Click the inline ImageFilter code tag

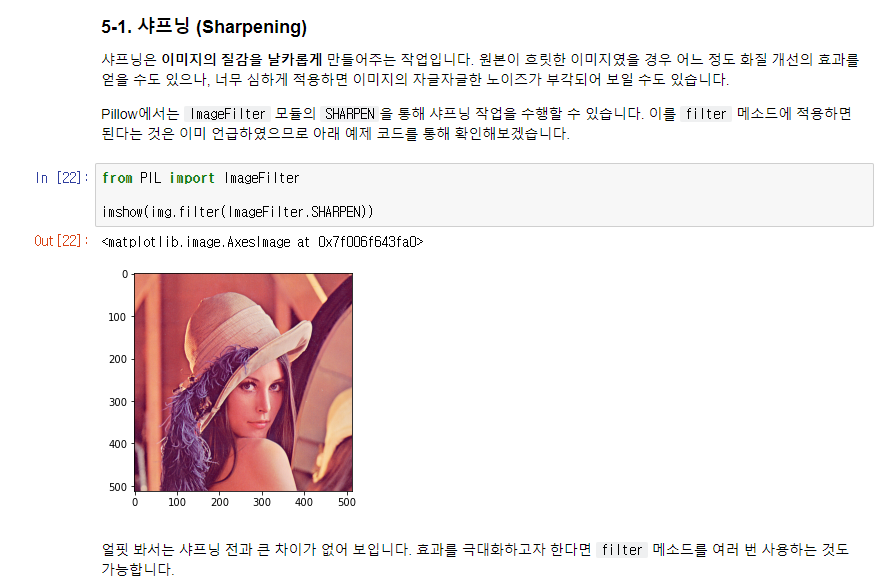[x=228, y=114]
